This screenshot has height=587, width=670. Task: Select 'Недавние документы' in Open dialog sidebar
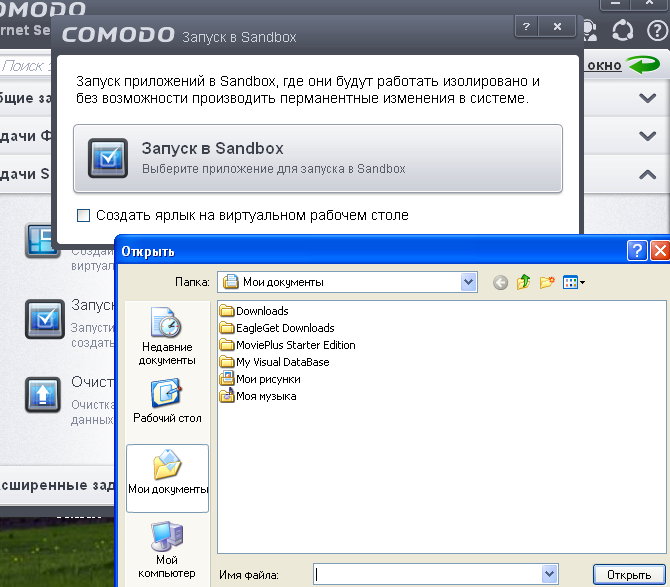click(167, 336)
